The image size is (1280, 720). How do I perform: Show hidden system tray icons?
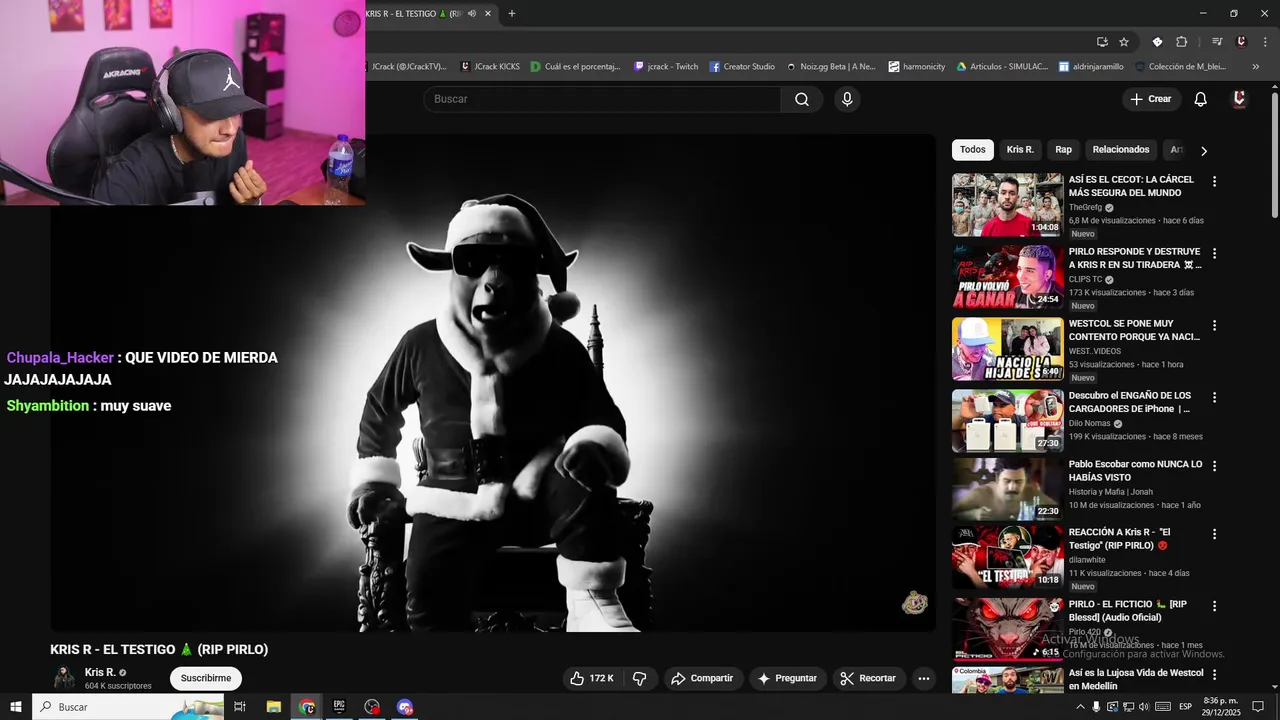coord(1080,707)
